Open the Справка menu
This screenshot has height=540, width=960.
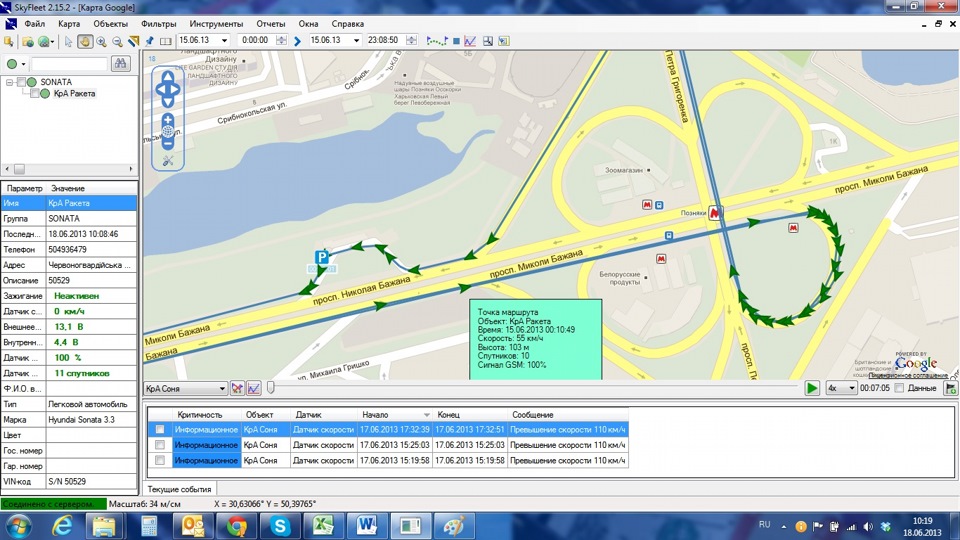(348, 24)
